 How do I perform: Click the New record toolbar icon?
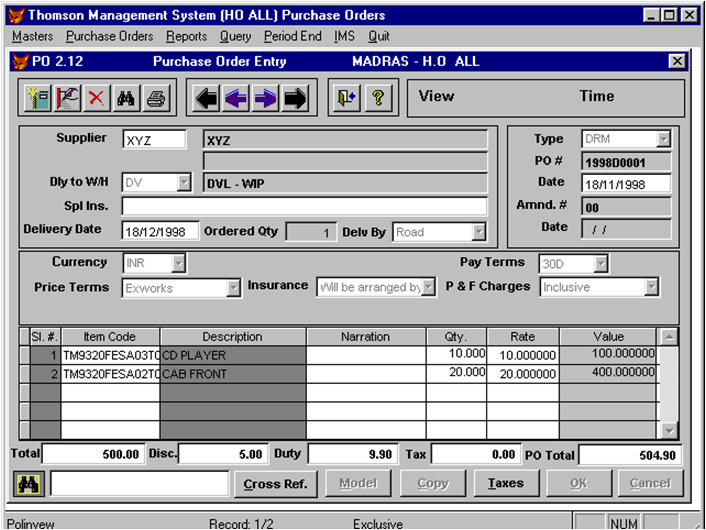pos(38,98)
